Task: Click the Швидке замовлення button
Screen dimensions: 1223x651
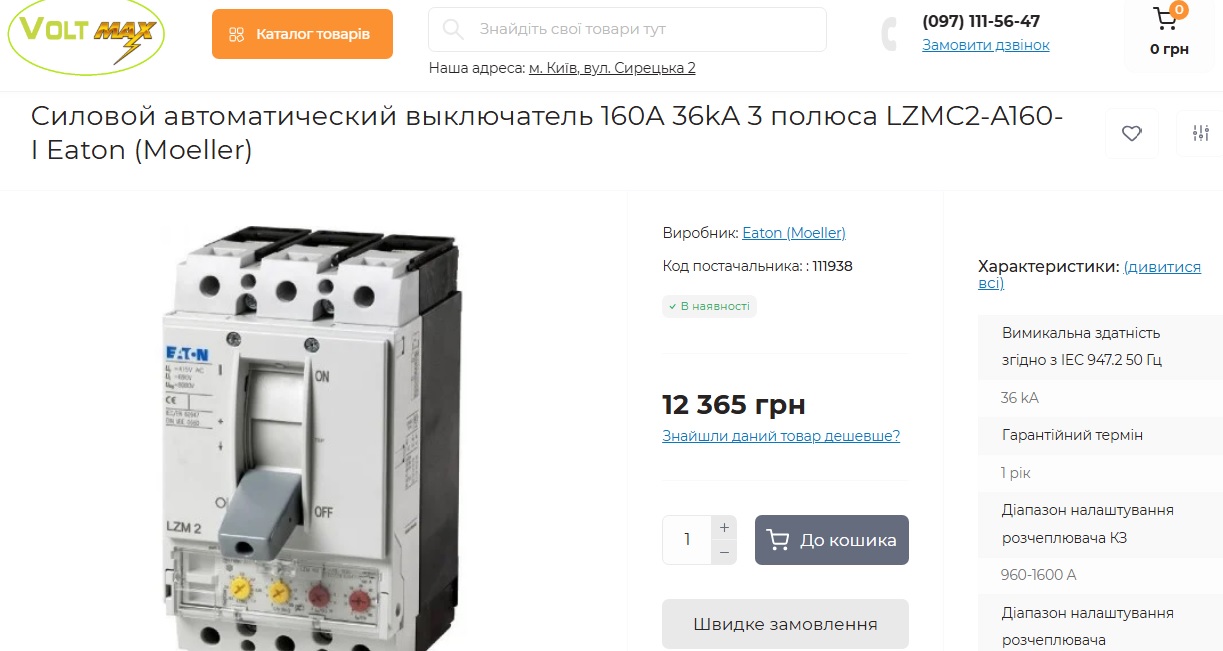Action: click(785, 624)
